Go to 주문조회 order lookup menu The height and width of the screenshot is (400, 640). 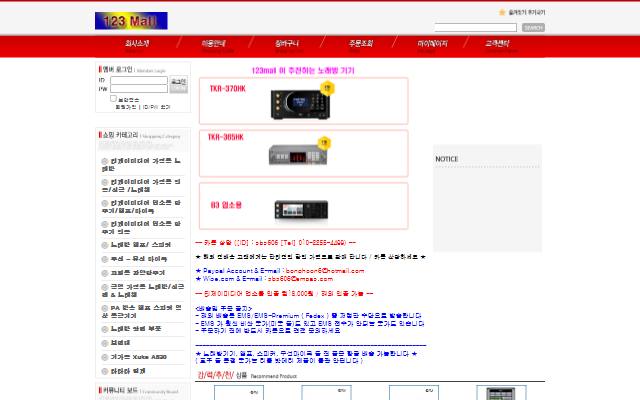pos(361,44)
